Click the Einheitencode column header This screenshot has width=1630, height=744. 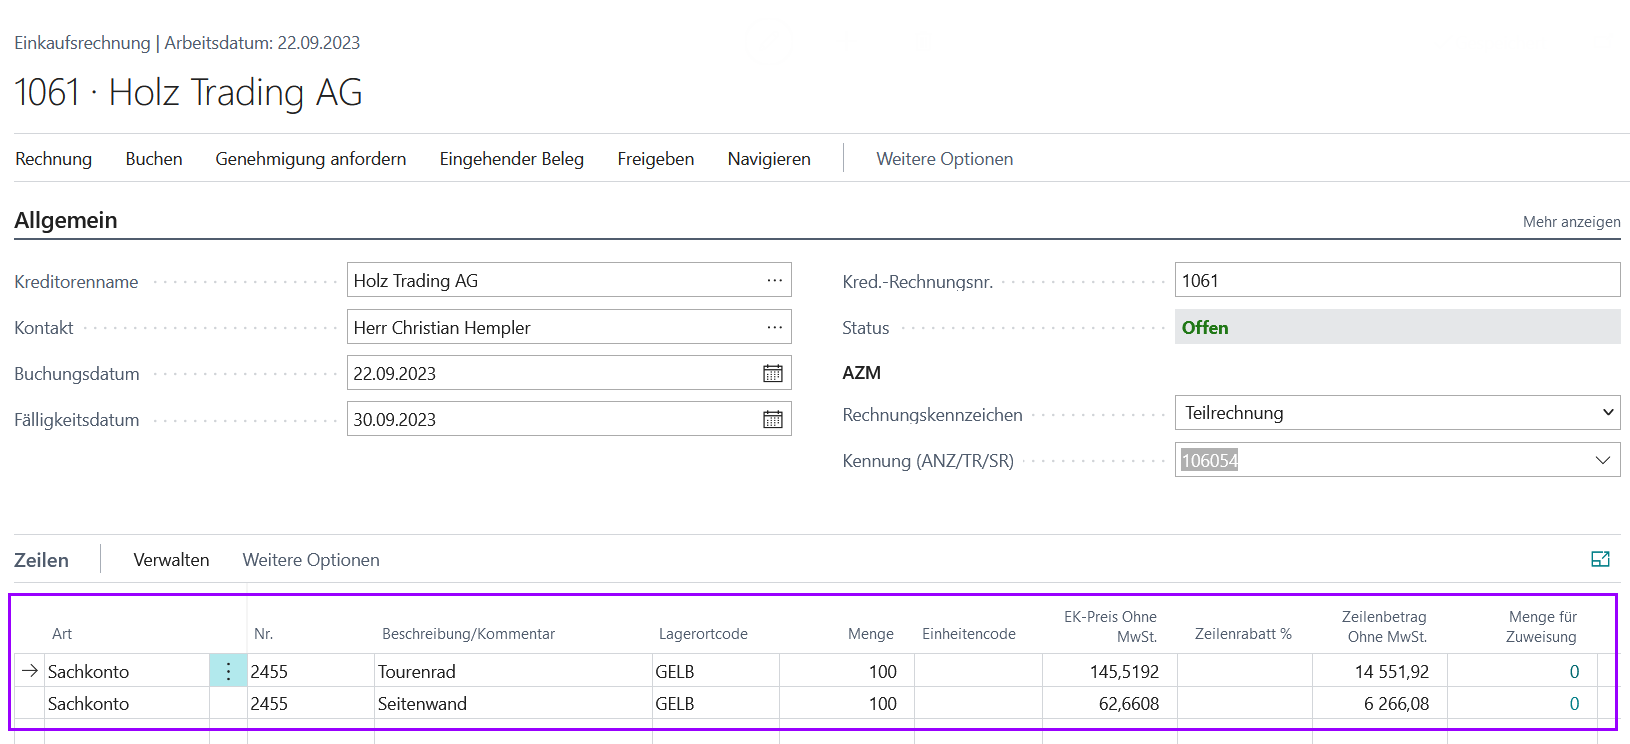click(x=968, y=634)
